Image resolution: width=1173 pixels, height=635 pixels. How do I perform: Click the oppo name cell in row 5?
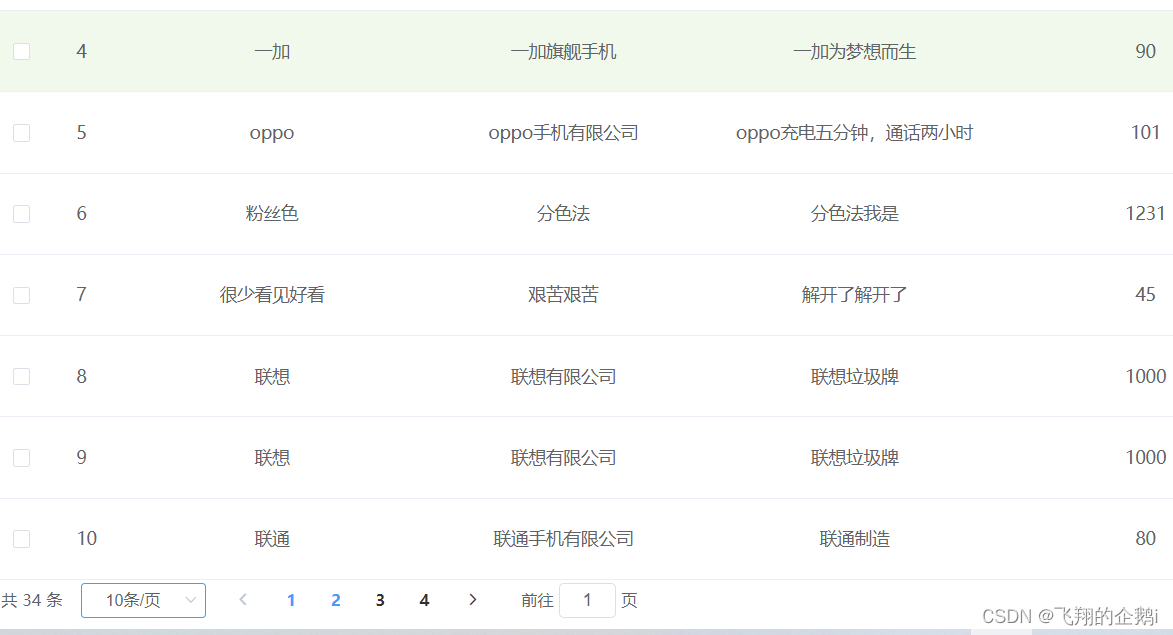coord(272,133)
